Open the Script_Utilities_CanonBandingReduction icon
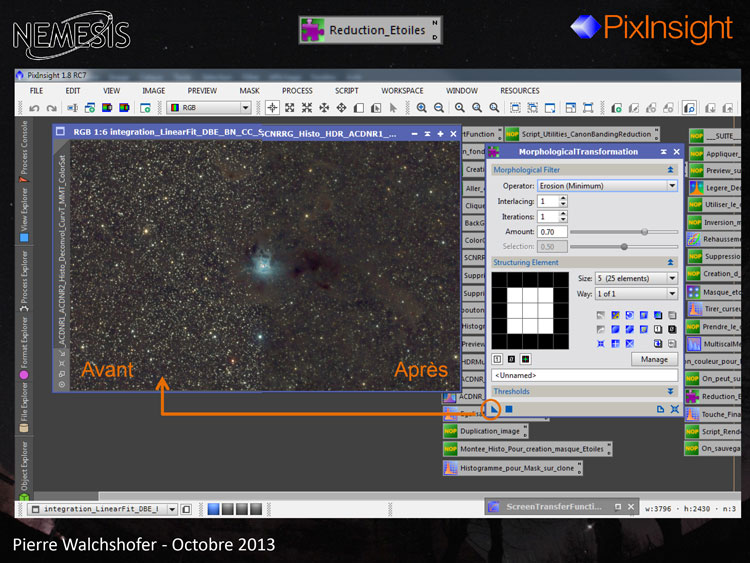This screenshot has width=750, height=563. pos(582,134)
